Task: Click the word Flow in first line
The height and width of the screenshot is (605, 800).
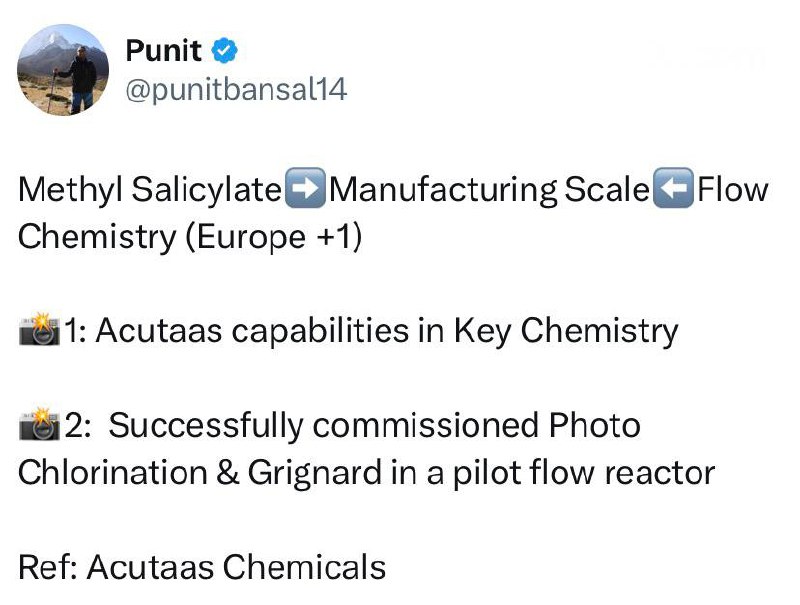Action: click(x=733, y=189)
